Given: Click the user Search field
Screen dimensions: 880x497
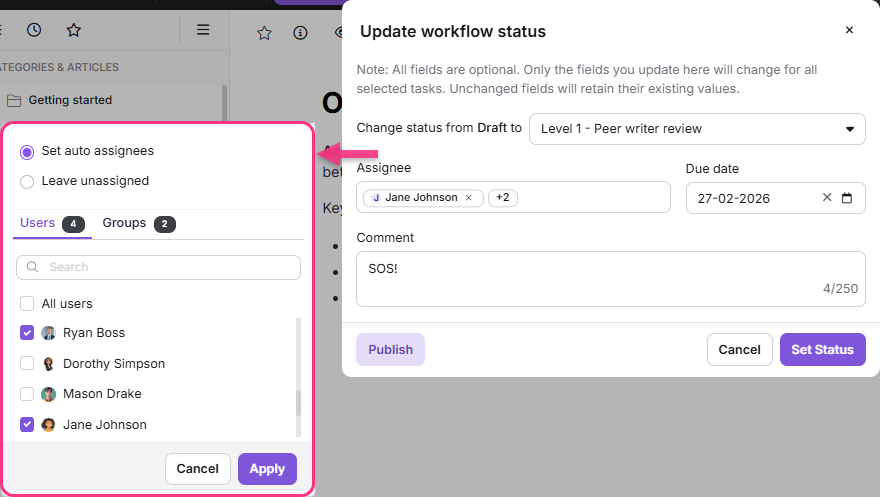Looking at the screenshot, I should click(x=158, y=267).
